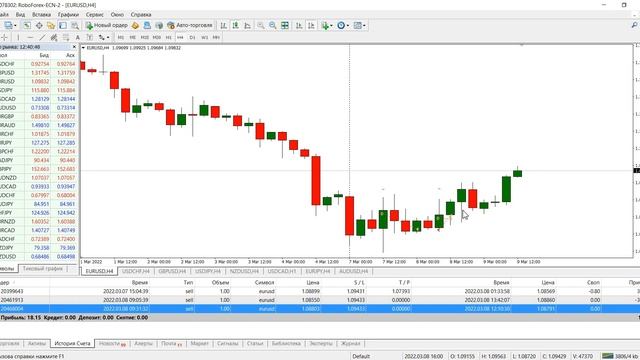Switch to GBPUSD,H4 chart tab
The height and width of the screenshot is (360, 640).
coord(172,271)
